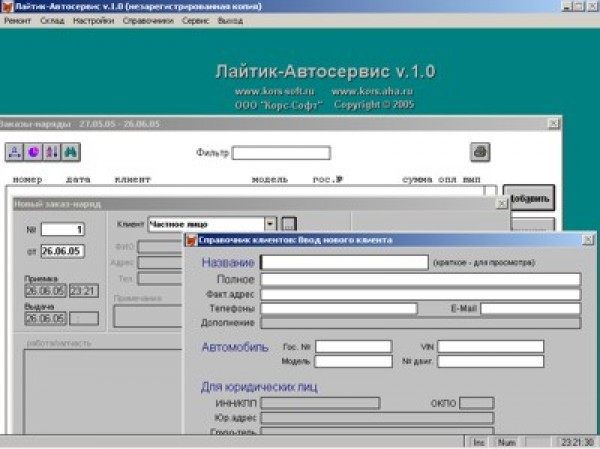Click the Выдача time field
Image resolution: width=600 pixels, height=449 pixels.
click(x=83, y=318)
